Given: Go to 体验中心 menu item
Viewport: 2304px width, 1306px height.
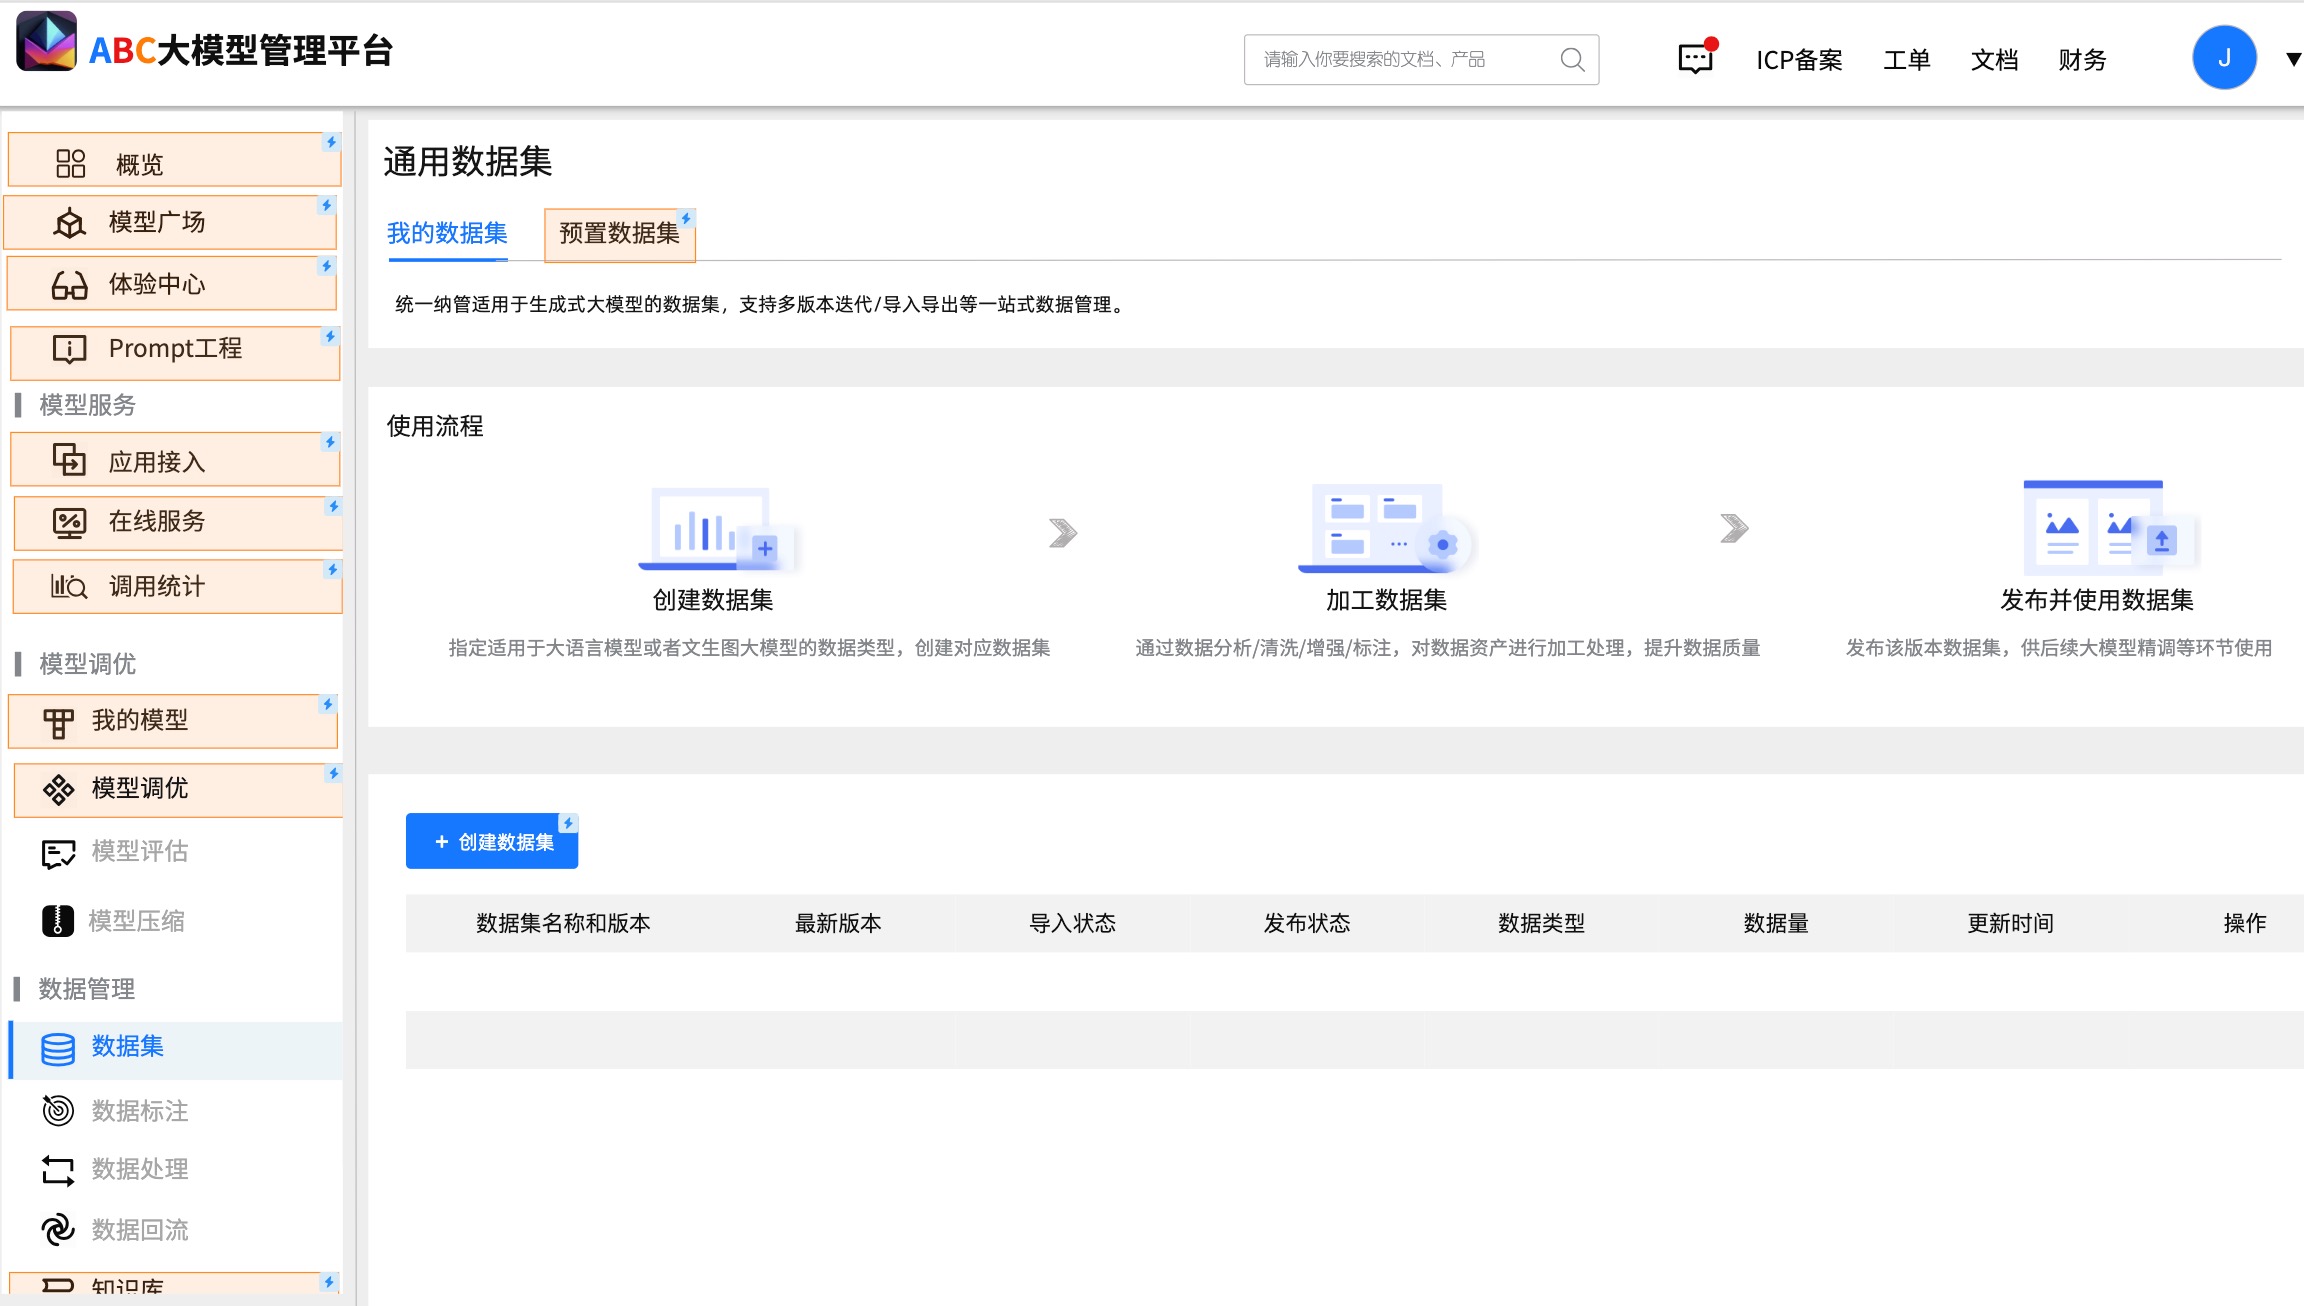Looking at the screenshot, I should pyautogui.click(x=171, y=284).
